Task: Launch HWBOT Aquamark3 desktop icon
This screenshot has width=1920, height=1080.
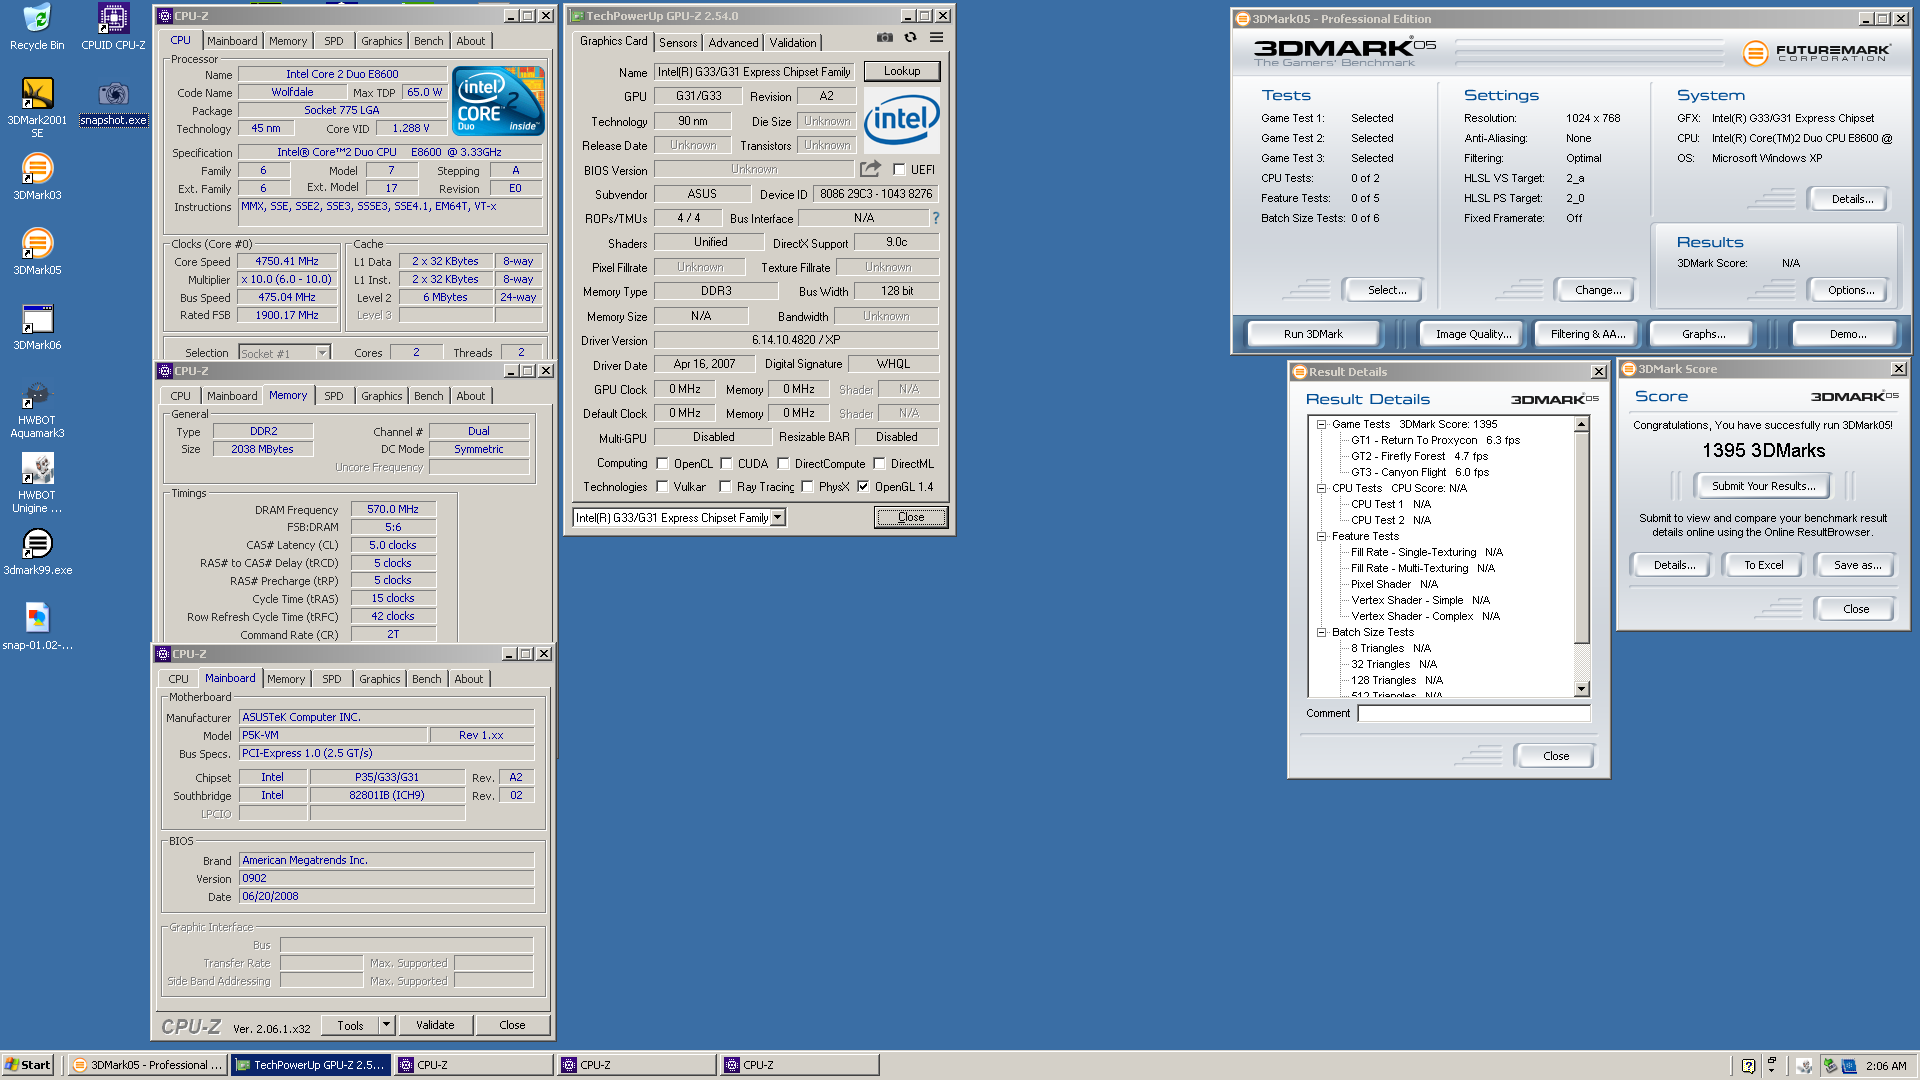Action: [37, 408]
